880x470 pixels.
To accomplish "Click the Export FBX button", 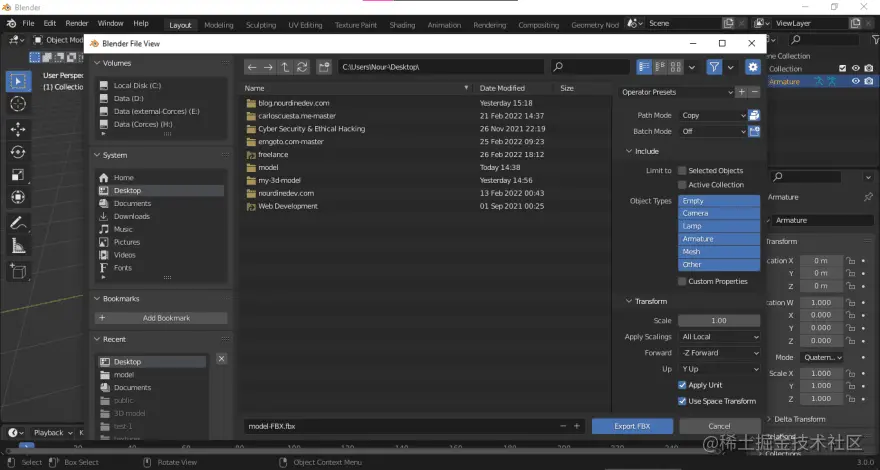I will pyautogui.click(x=632, y=426).
